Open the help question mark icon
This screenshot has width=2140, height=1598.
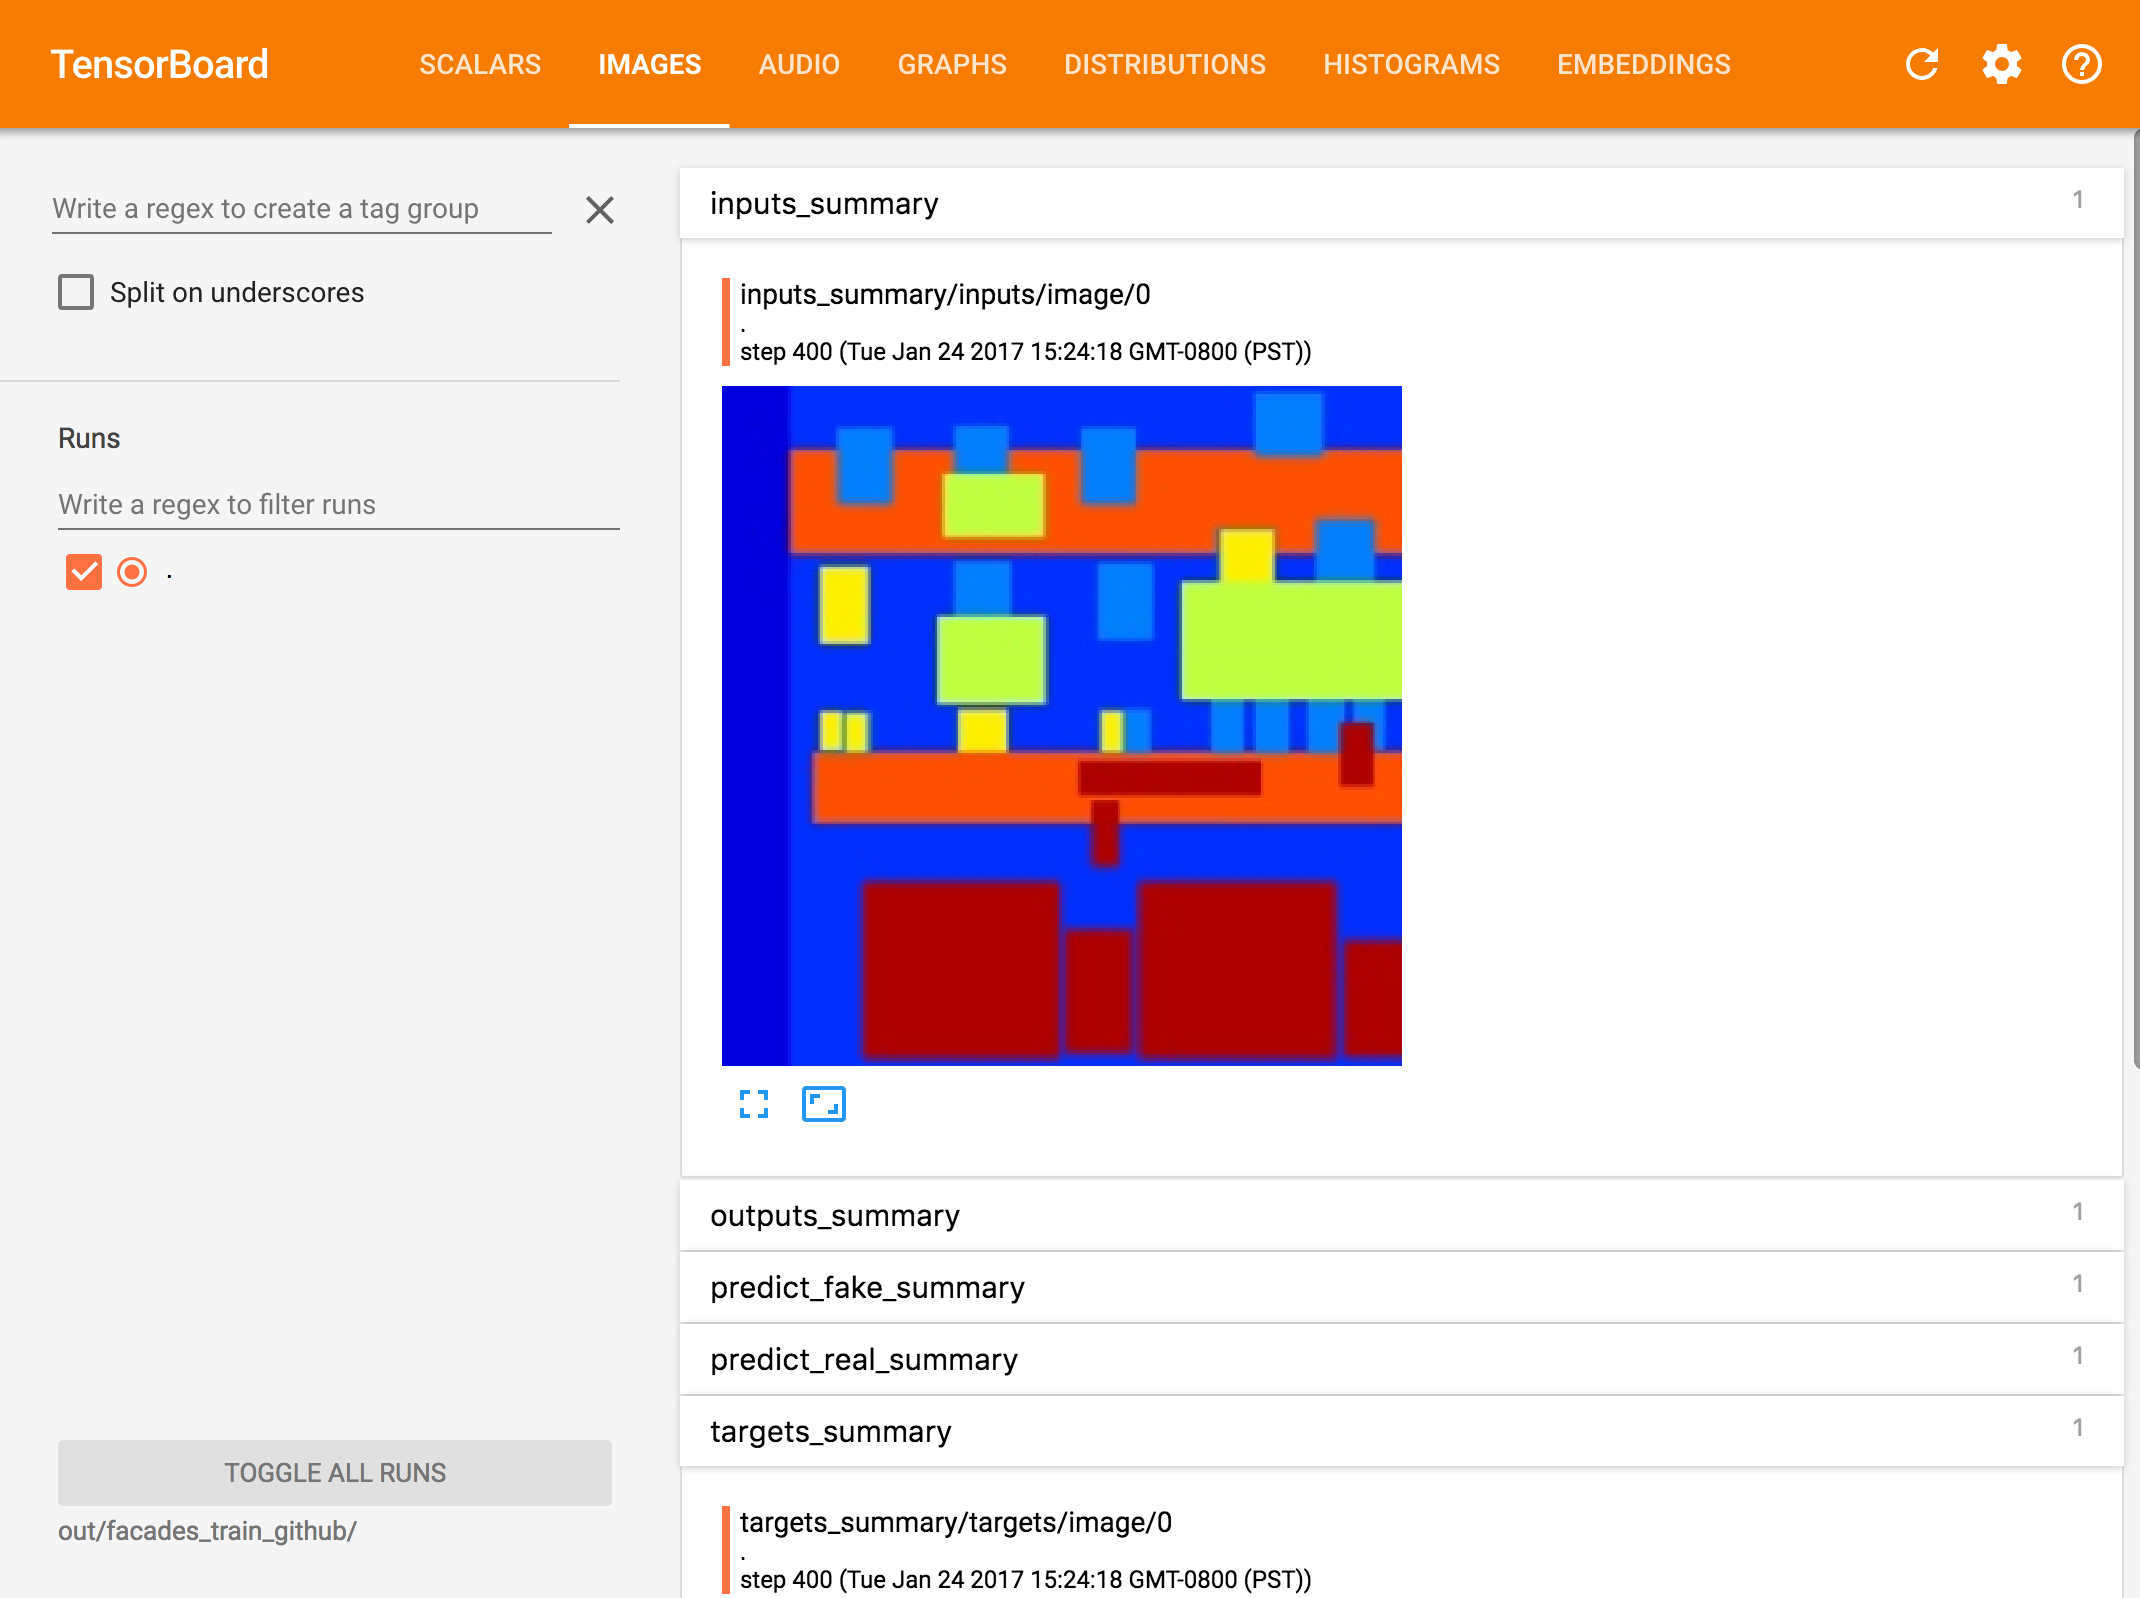tap(2081, 65)
